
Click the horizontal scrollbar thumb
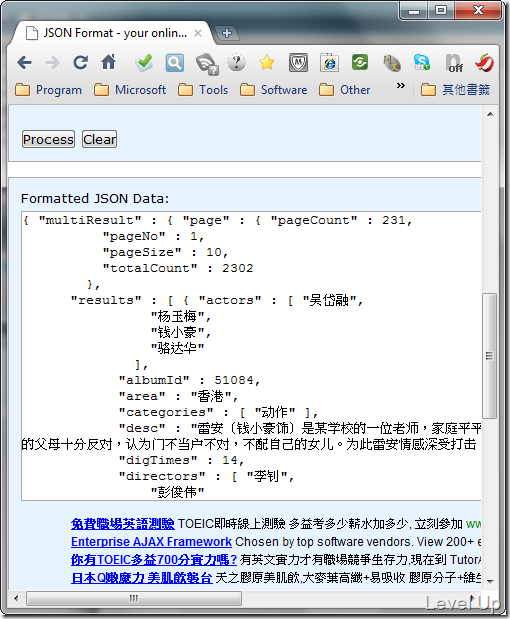tap(134, 598)
